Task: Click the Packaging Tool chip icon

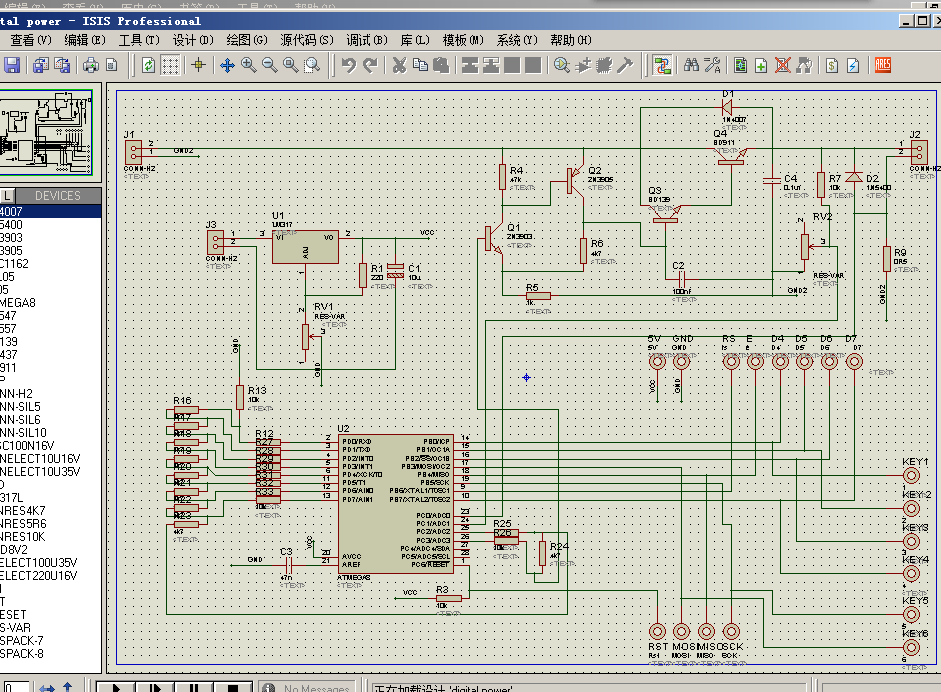Action: click(x=604, y=65)
